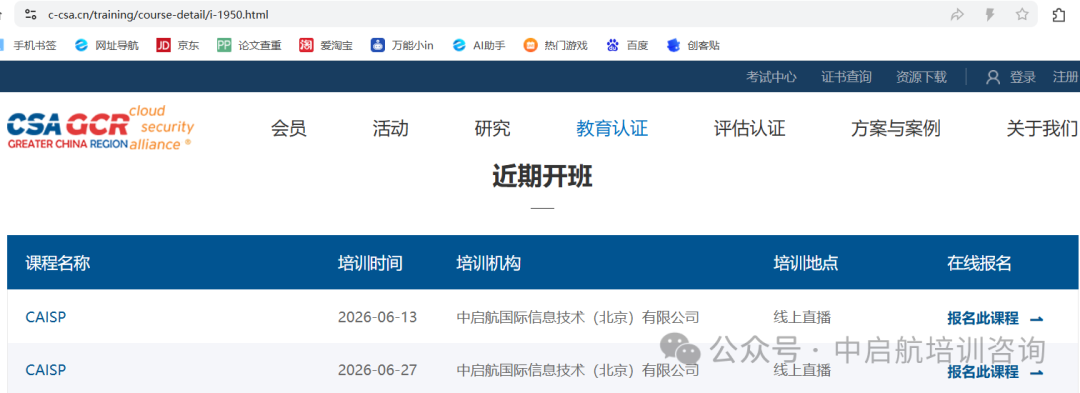The width and height of the screenshot is (1080, 393).
Task: Open the 热门游戏 bookmark
Action: click(x=555, y=45)
